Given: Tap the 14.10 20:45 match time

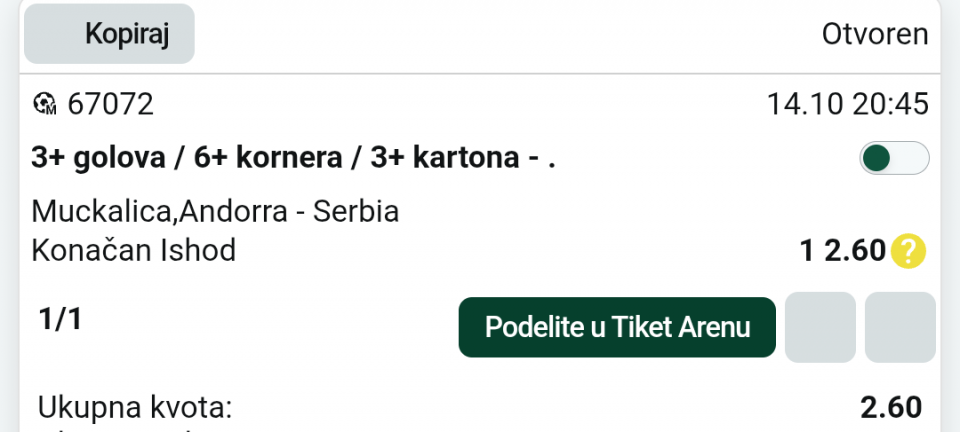Looking at the screenshot, I should pos(847,103).
